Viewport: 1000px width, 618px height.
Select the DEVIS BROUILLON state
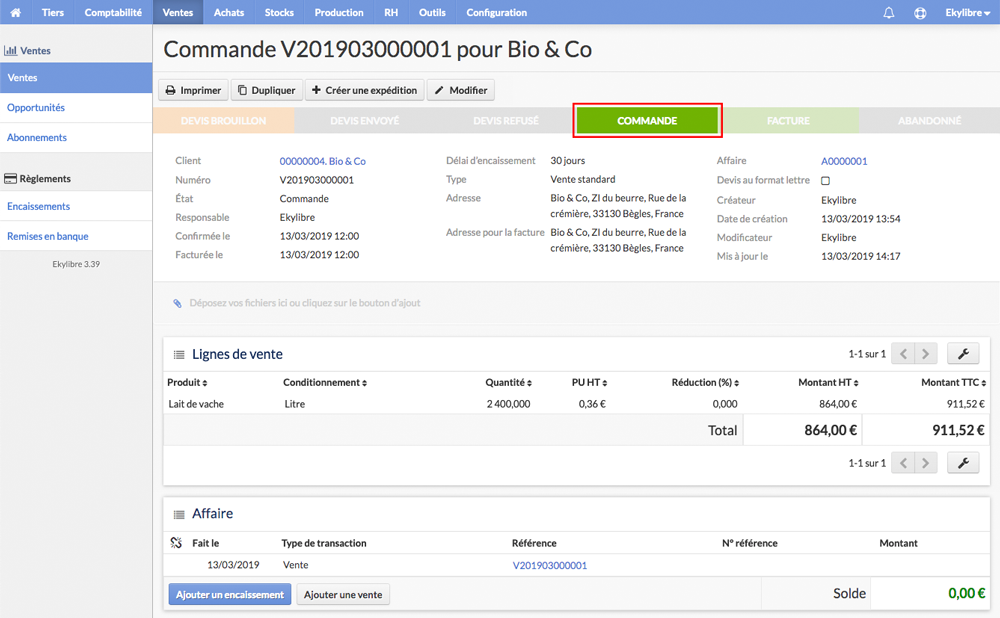tap(223, 121)
